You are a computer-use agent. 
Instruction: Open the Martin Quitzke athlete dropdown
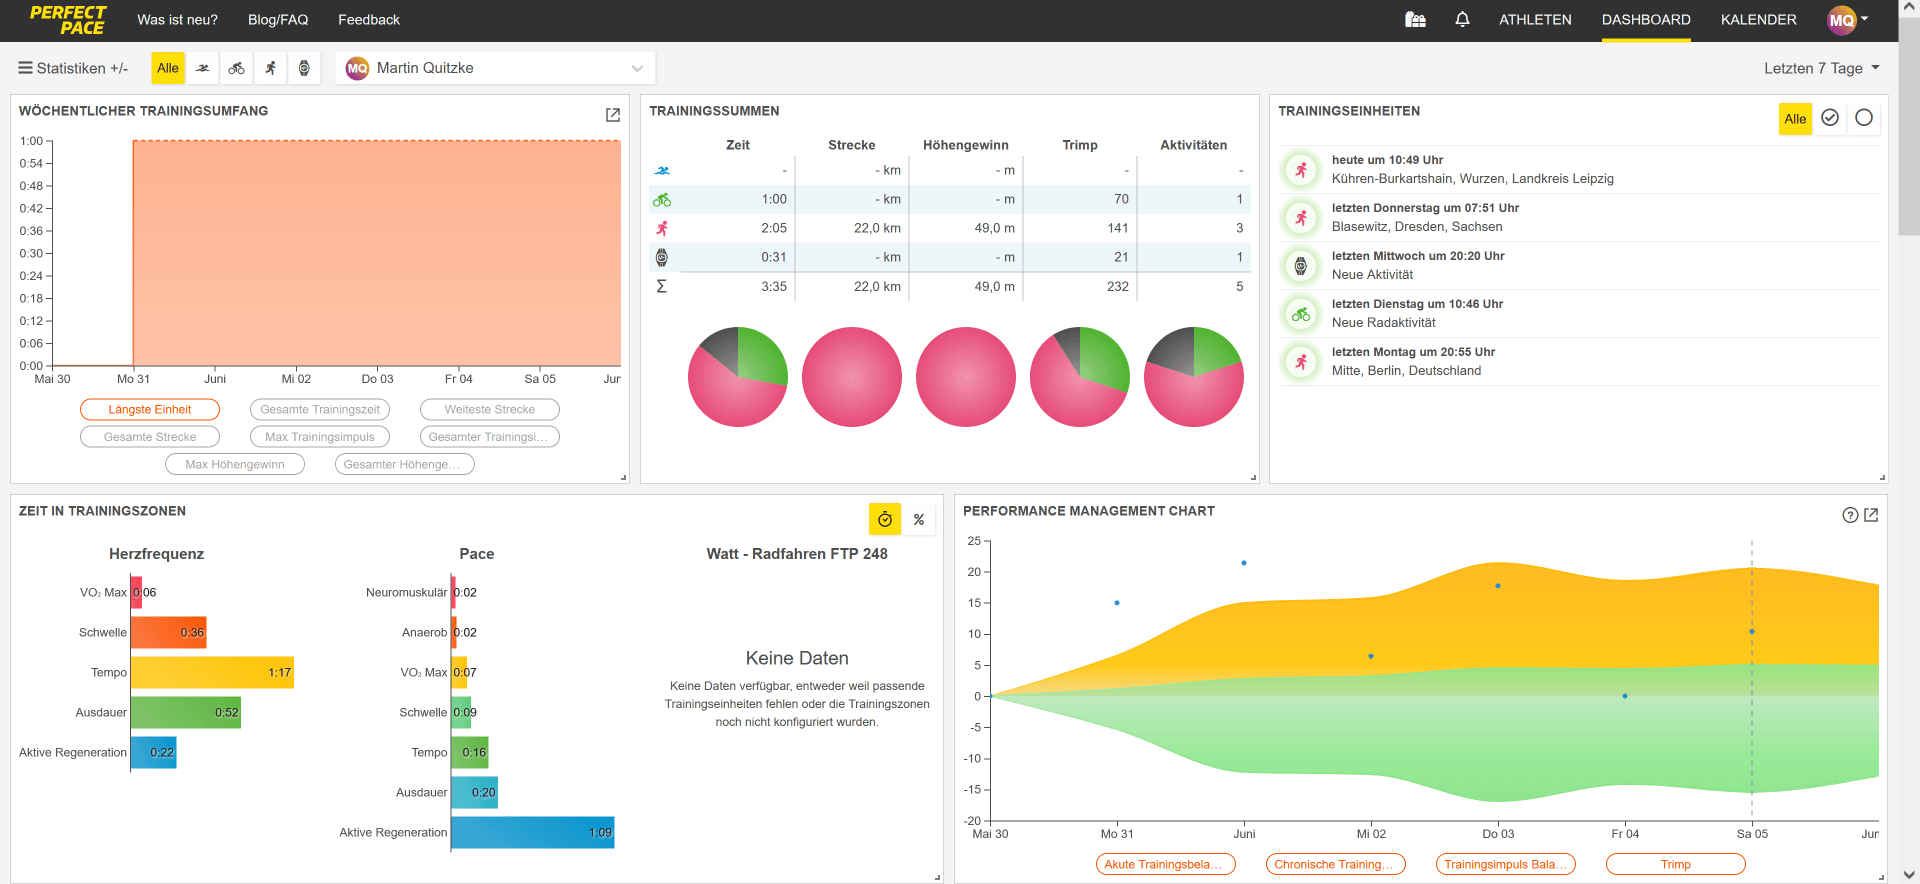[x=495, y=68]
